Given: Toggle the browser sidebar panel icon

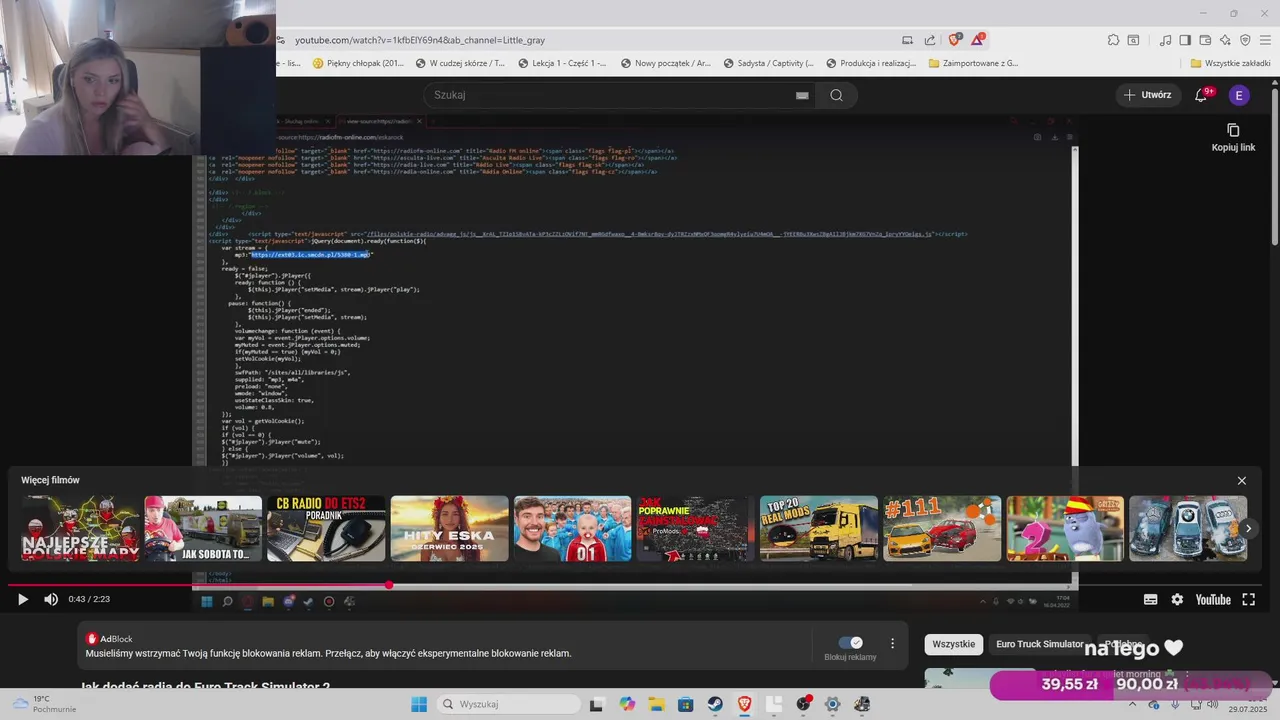Looking at the screenshot, I should tap(1185, 40).
